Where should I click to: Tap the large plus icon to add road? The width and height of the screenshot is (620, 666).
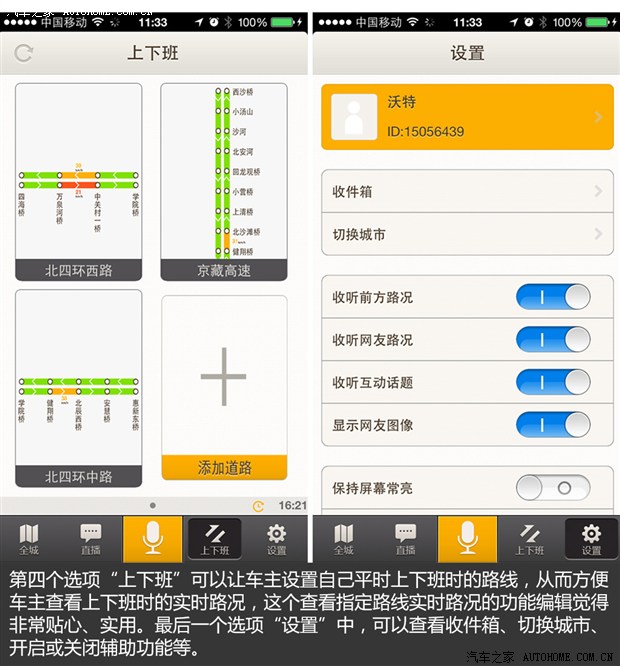pyautogui.click(x=223, y=376)
